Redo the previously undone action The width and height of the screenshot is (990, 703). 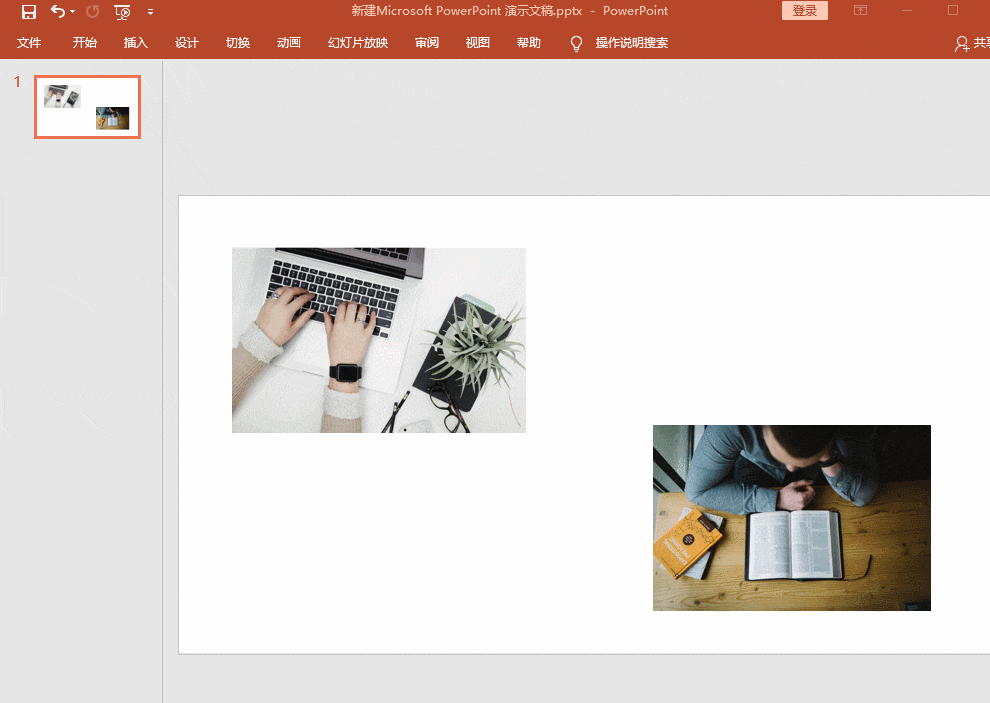(x=93, y=11)
